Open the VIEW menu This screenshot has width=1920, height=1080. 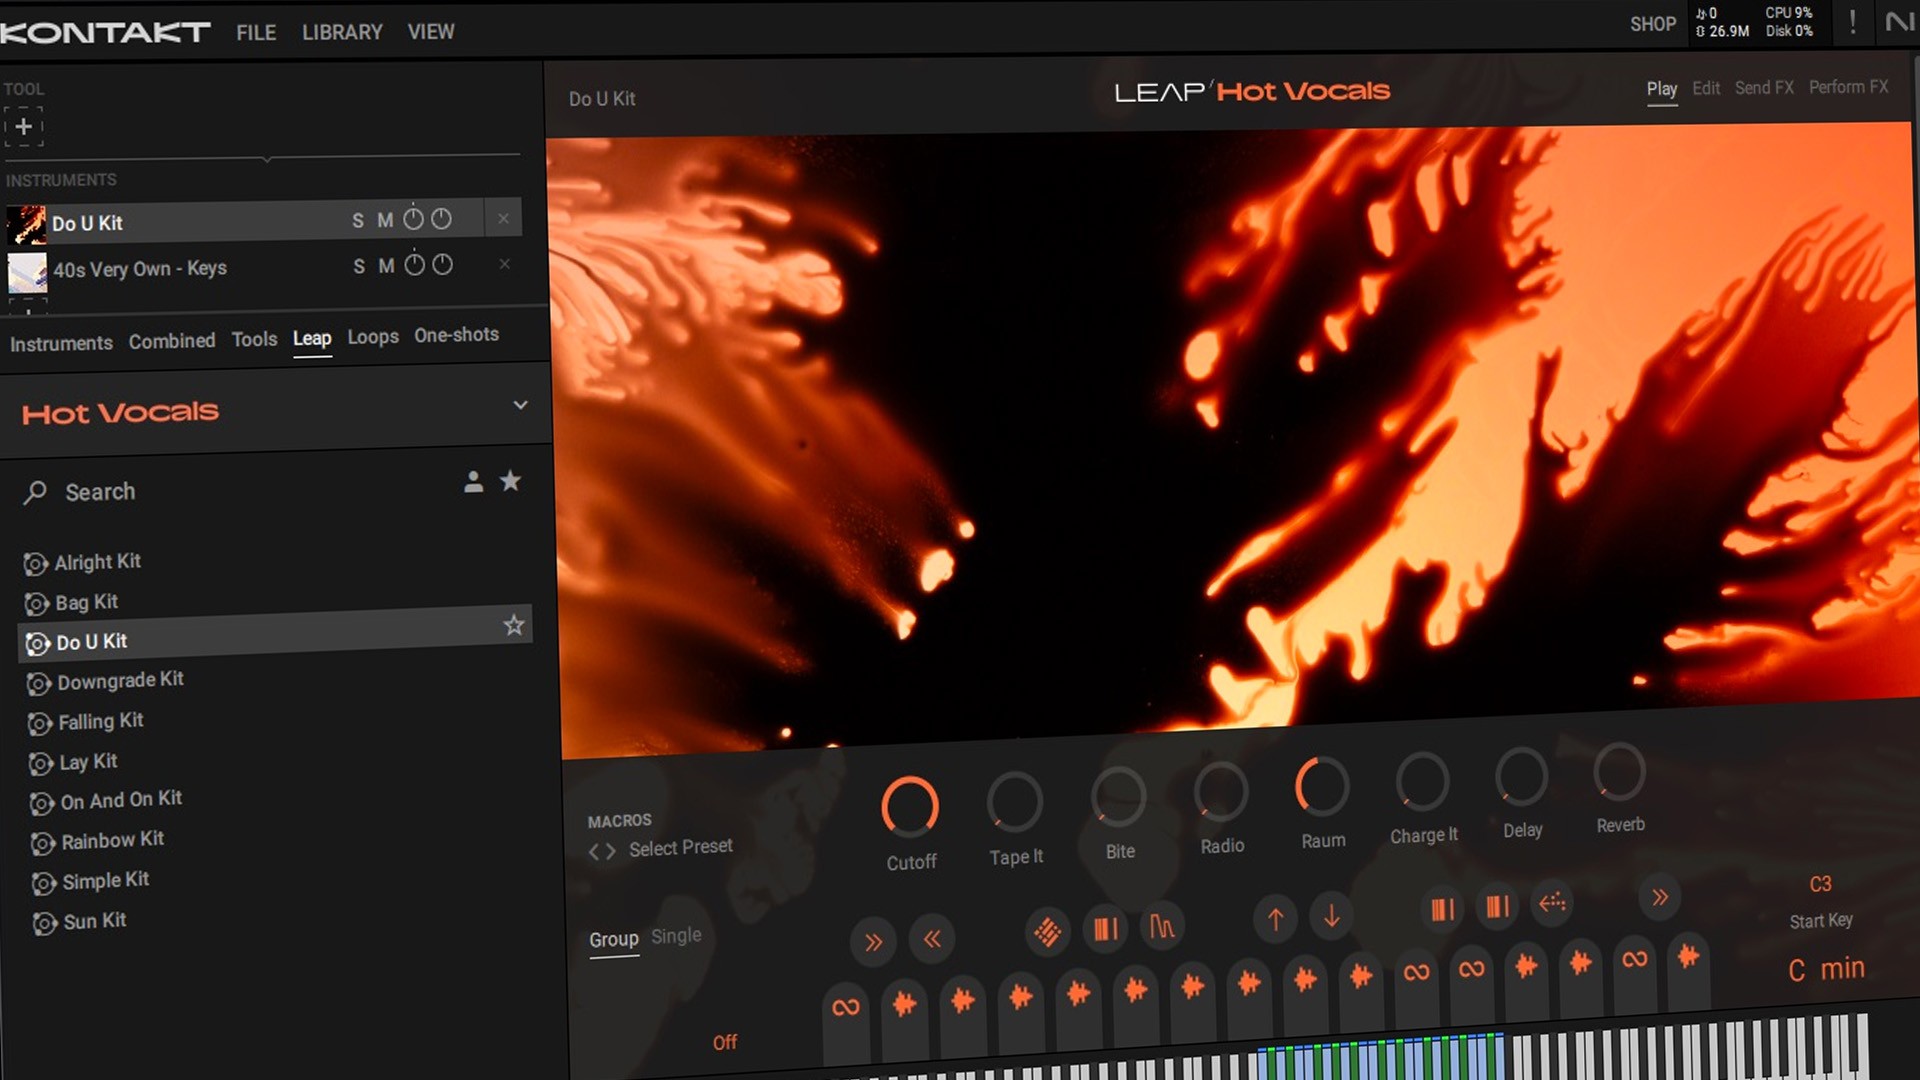[x=431, y=32]
